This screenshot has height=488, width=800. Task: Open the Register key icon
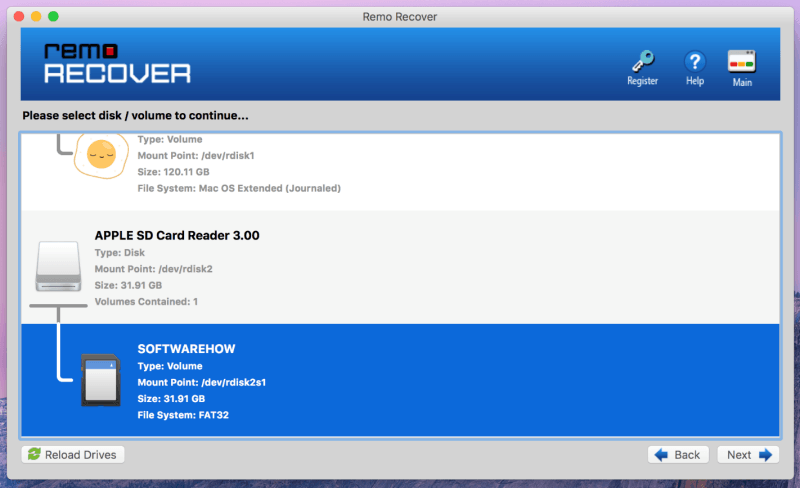pos(643,61)
